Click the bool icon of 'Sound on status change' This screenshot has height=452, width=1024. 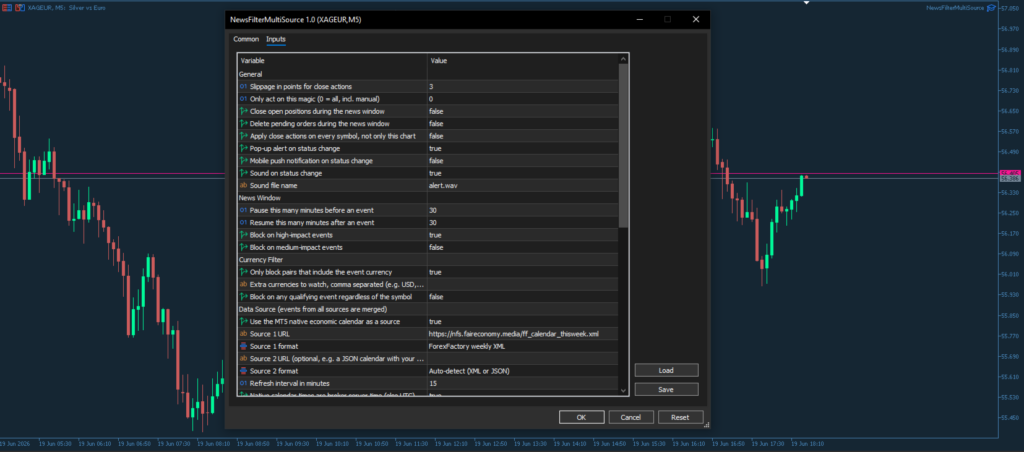coord(244,173)
